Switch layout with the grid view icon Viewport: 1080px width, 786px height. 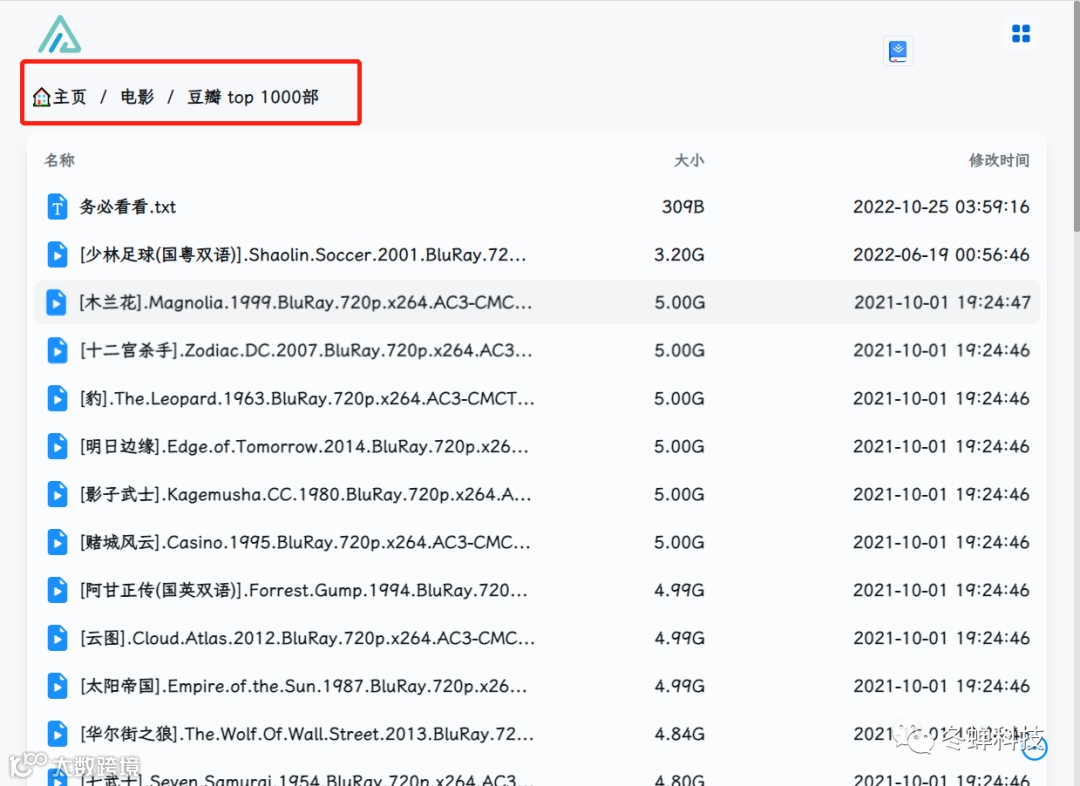[1021, 33]
